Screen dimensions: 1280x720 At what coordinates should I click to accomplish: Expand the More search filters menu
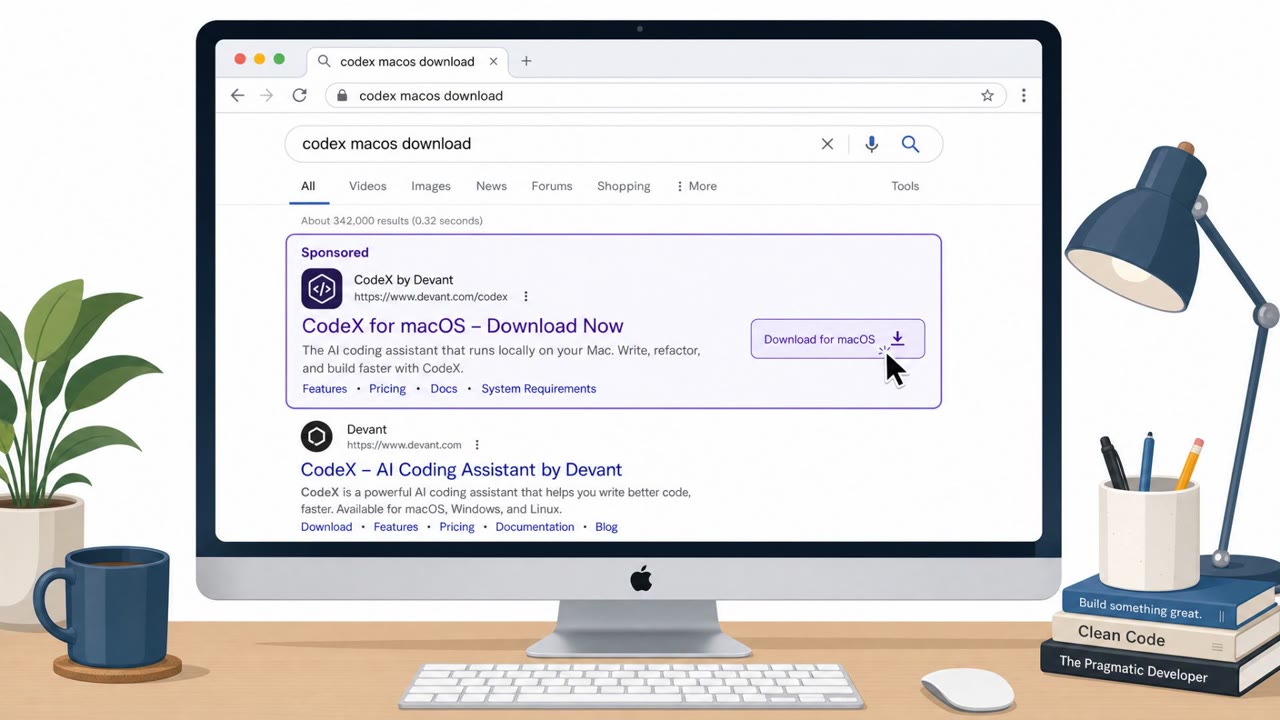[x=696, y=186]
